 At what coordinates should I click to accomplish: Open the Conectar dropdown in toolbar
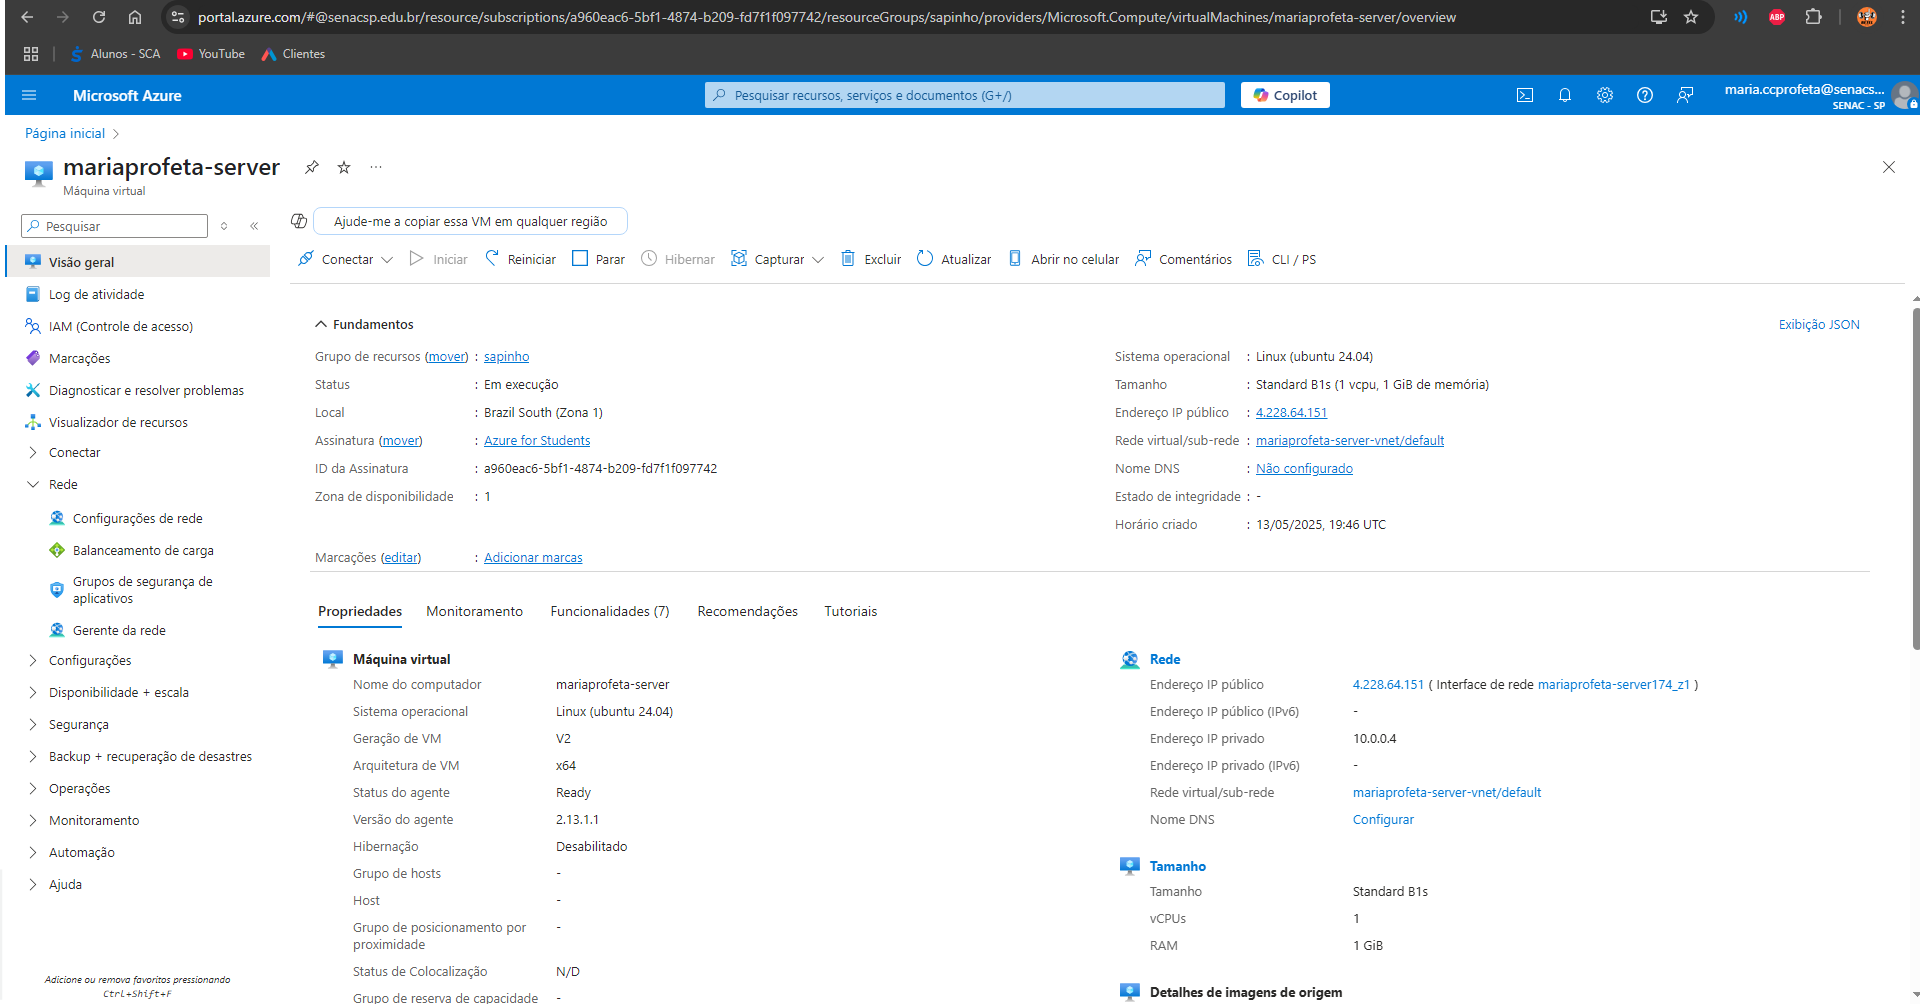pyautogui.click(x=346, y=259)
